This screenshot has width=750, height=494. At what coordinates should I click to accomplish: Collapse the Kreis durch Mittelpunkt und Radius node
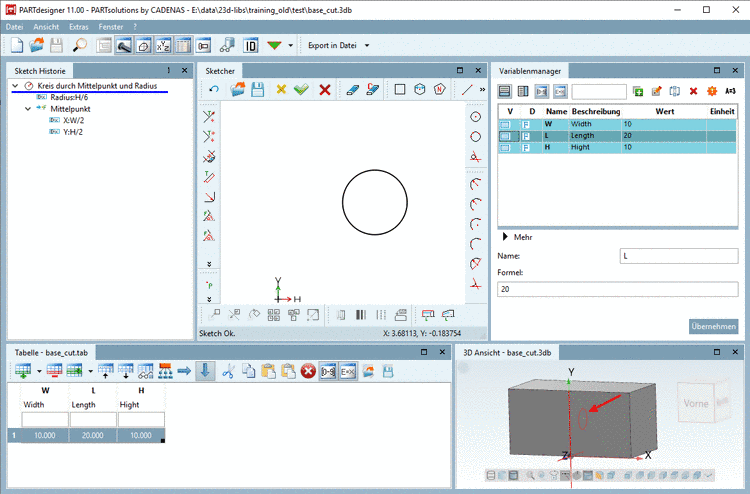coord(15,86)
